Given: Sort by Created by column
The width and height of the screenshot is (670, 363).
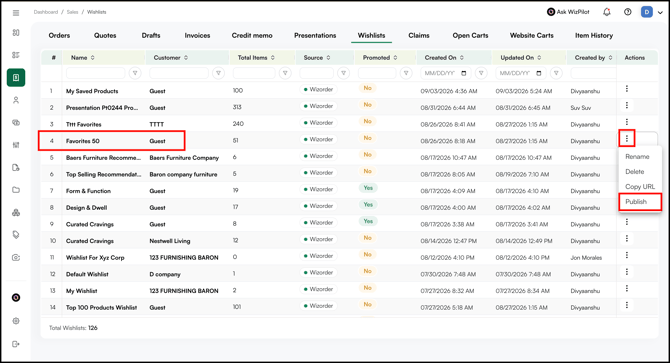Looking at the screenshot, I should pos(593,58).
